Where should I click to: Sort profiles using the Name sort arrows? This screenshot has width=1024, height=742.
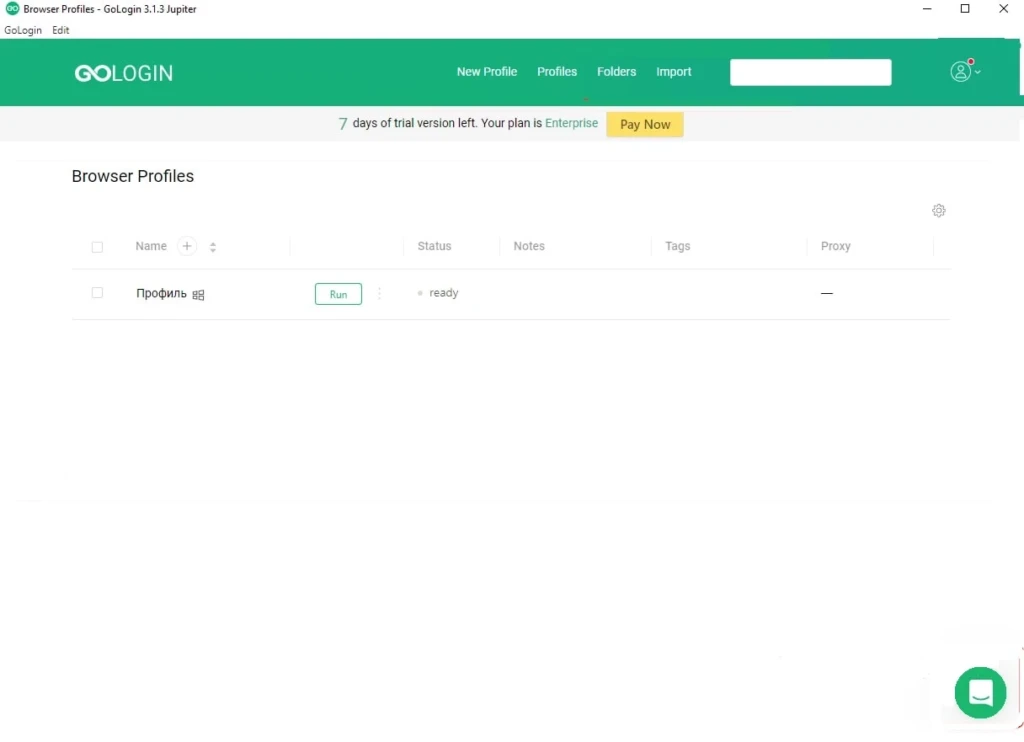pos(213,247)
